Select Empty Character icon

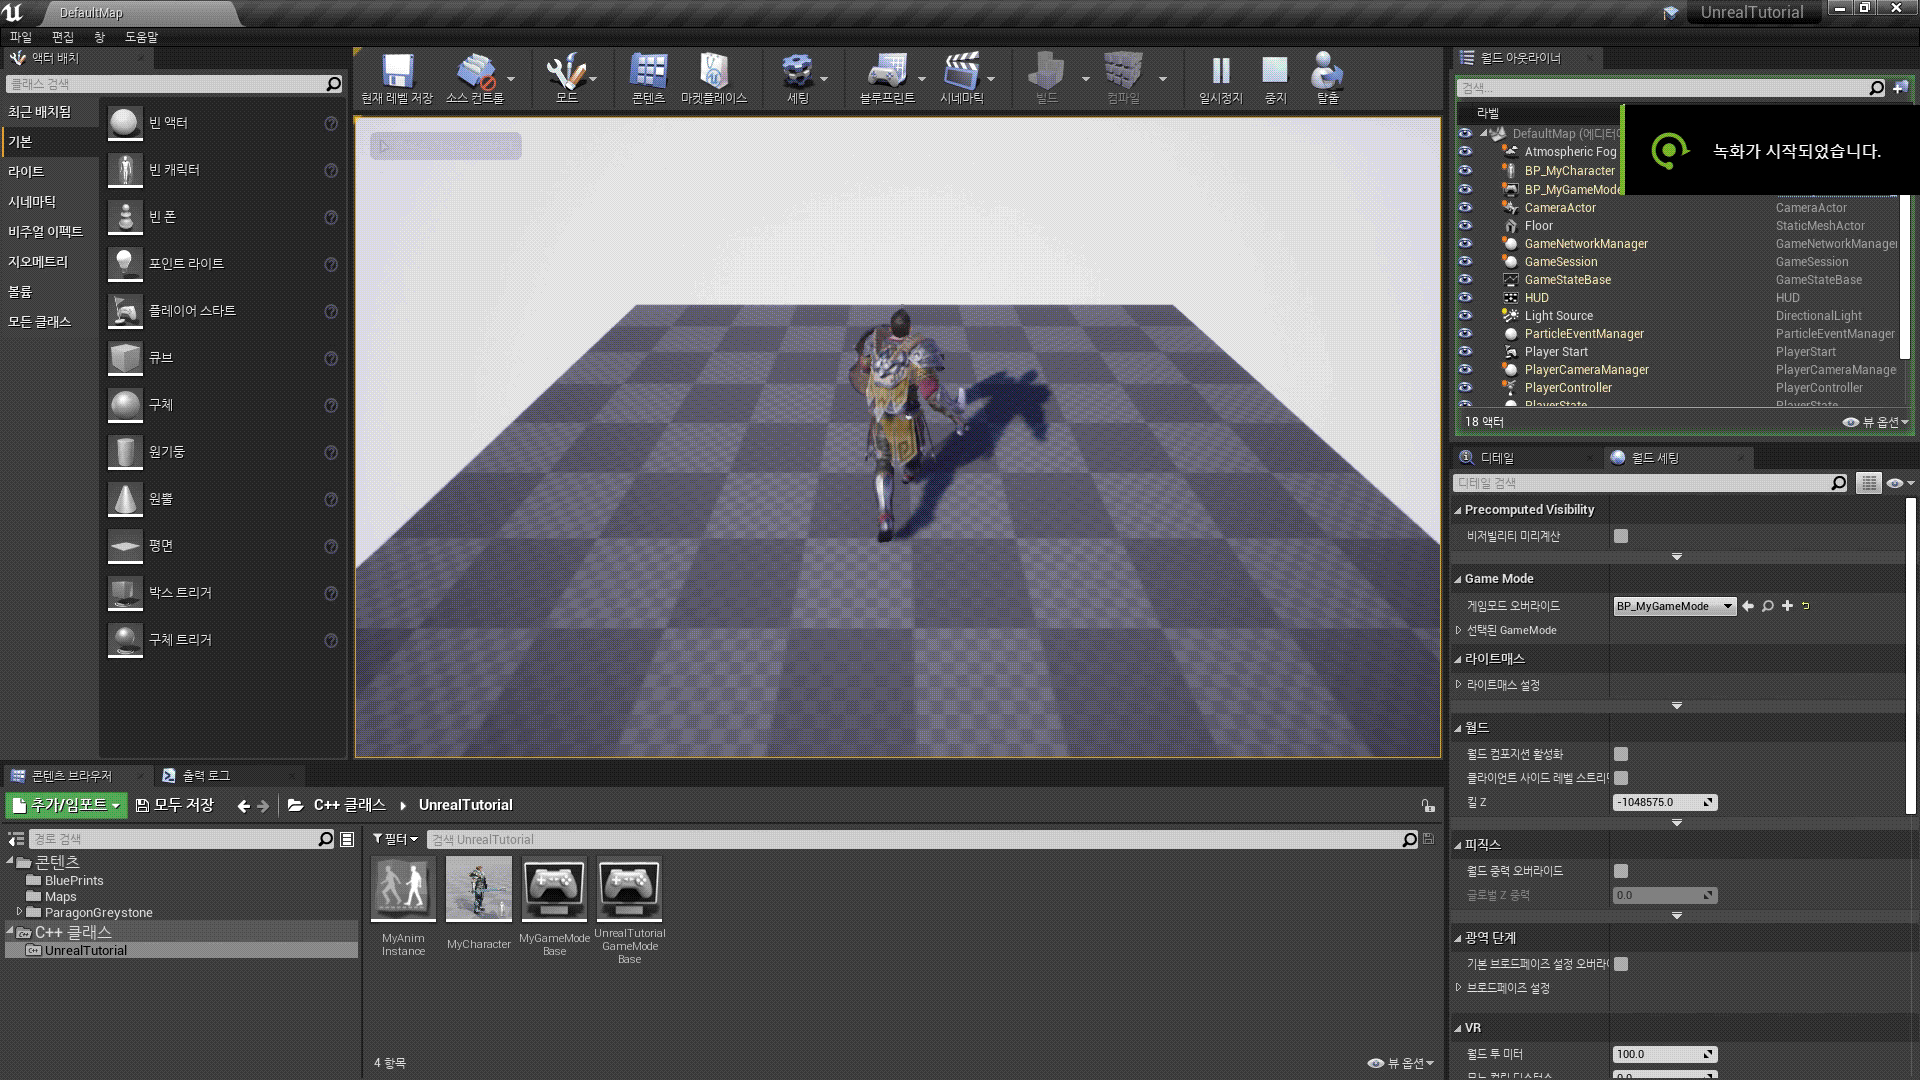tap(125, 170)
